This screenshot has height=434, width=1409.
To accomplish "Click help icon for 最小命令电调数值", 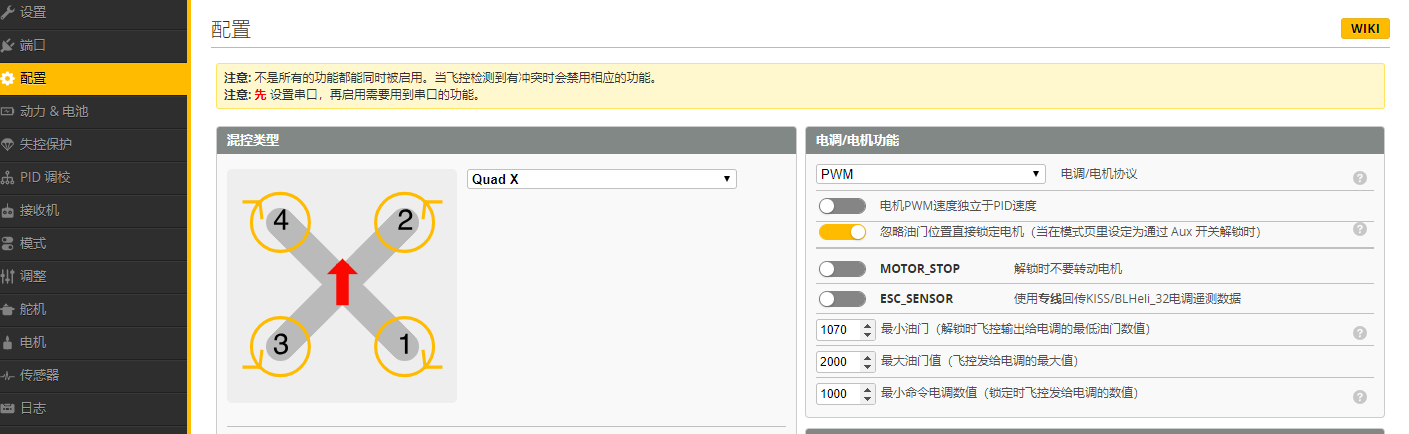I will tap(1359, 397).
